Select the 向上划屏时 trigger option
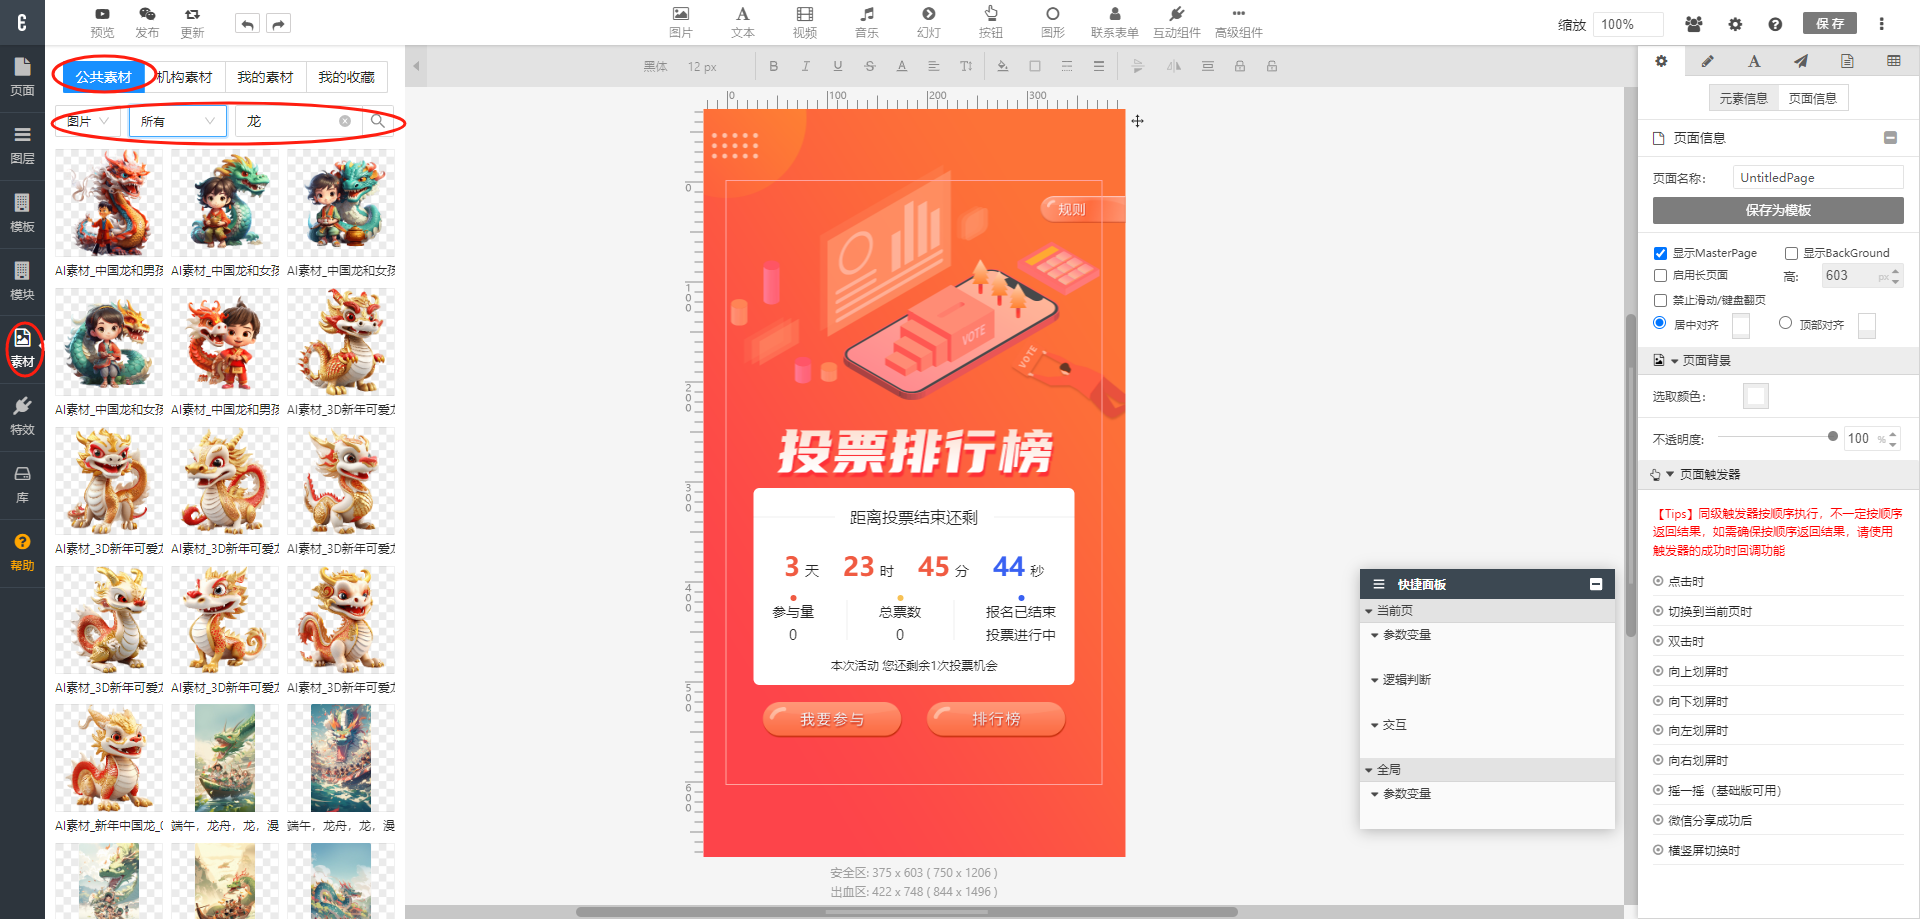 tap(1690, 671)
